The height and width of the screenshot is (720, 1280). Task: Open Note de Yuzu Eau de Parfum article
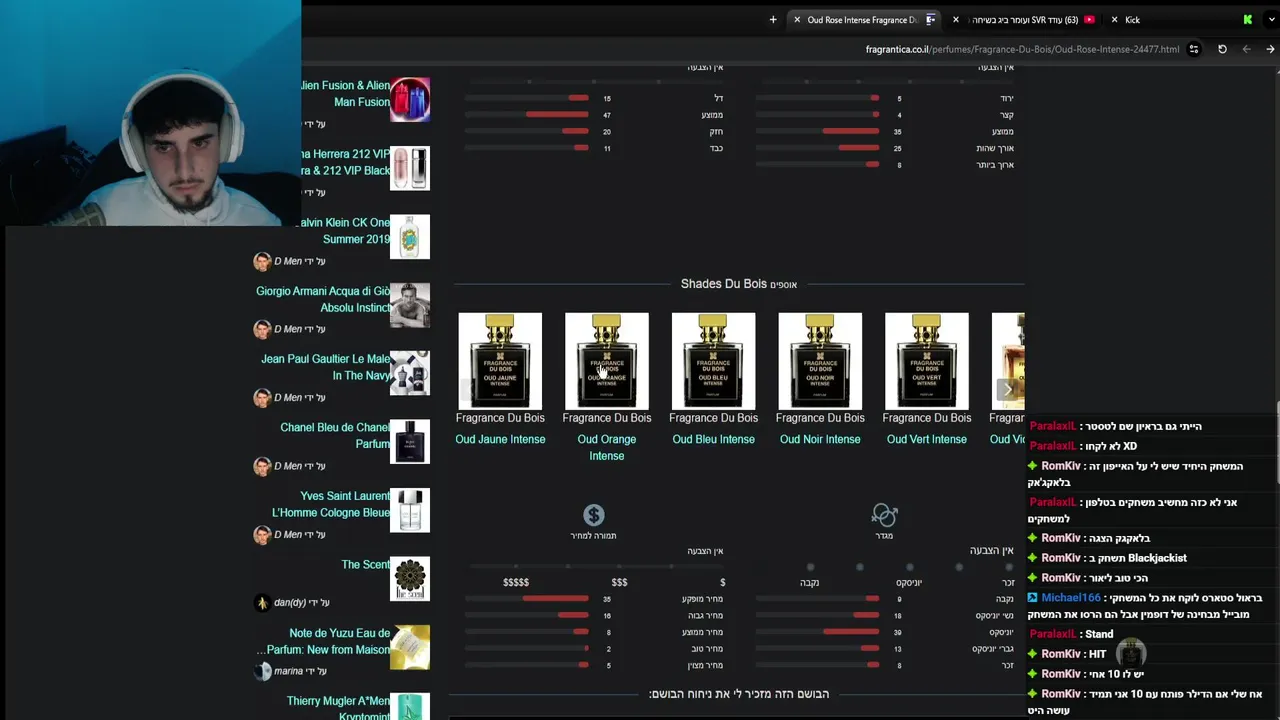pyautogui.click(x=324, y=641)
